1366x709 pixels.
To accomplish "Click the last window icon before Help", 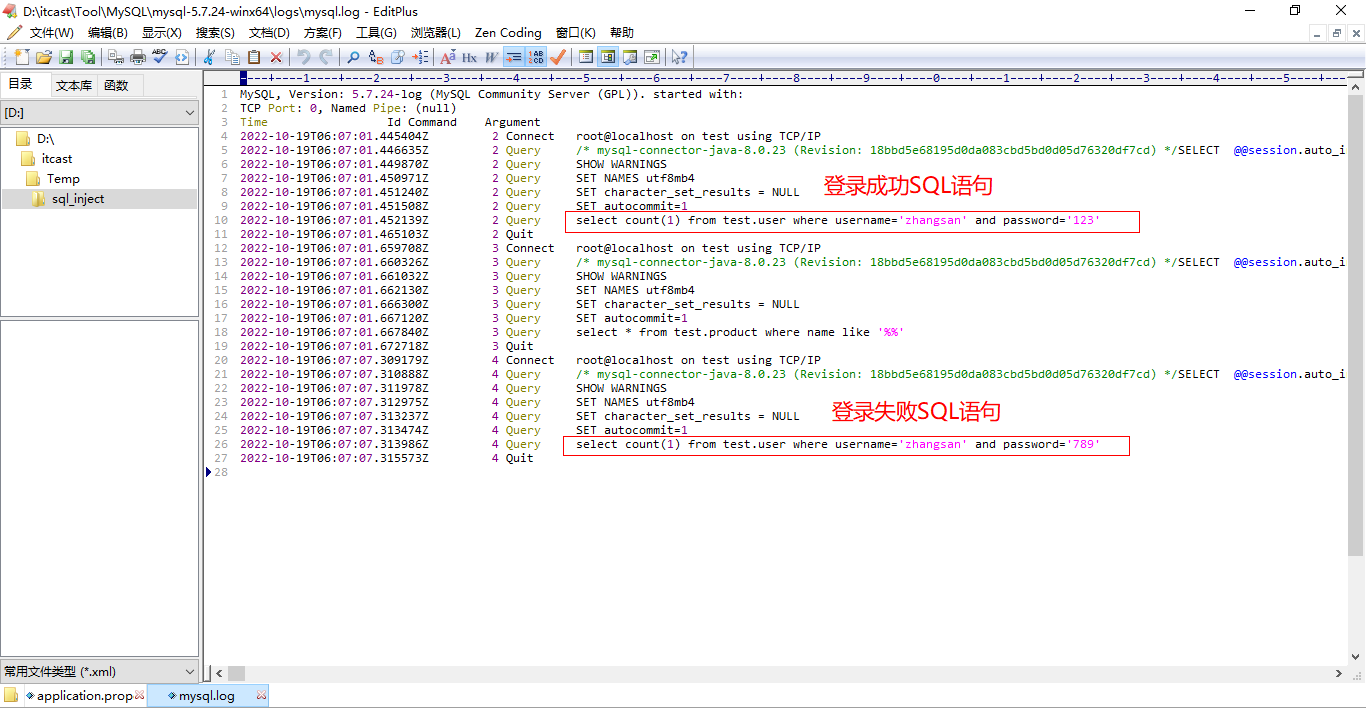I will click(x=652, y=57).
